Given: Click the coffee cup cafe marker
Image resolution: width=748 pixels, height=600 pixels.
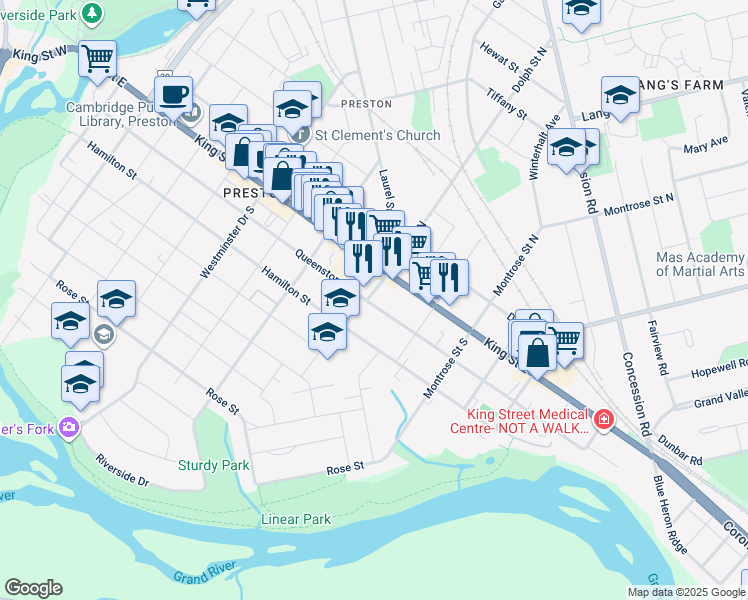Looking at the screenshot, I should pyautogui.click(x=173, y=97).
